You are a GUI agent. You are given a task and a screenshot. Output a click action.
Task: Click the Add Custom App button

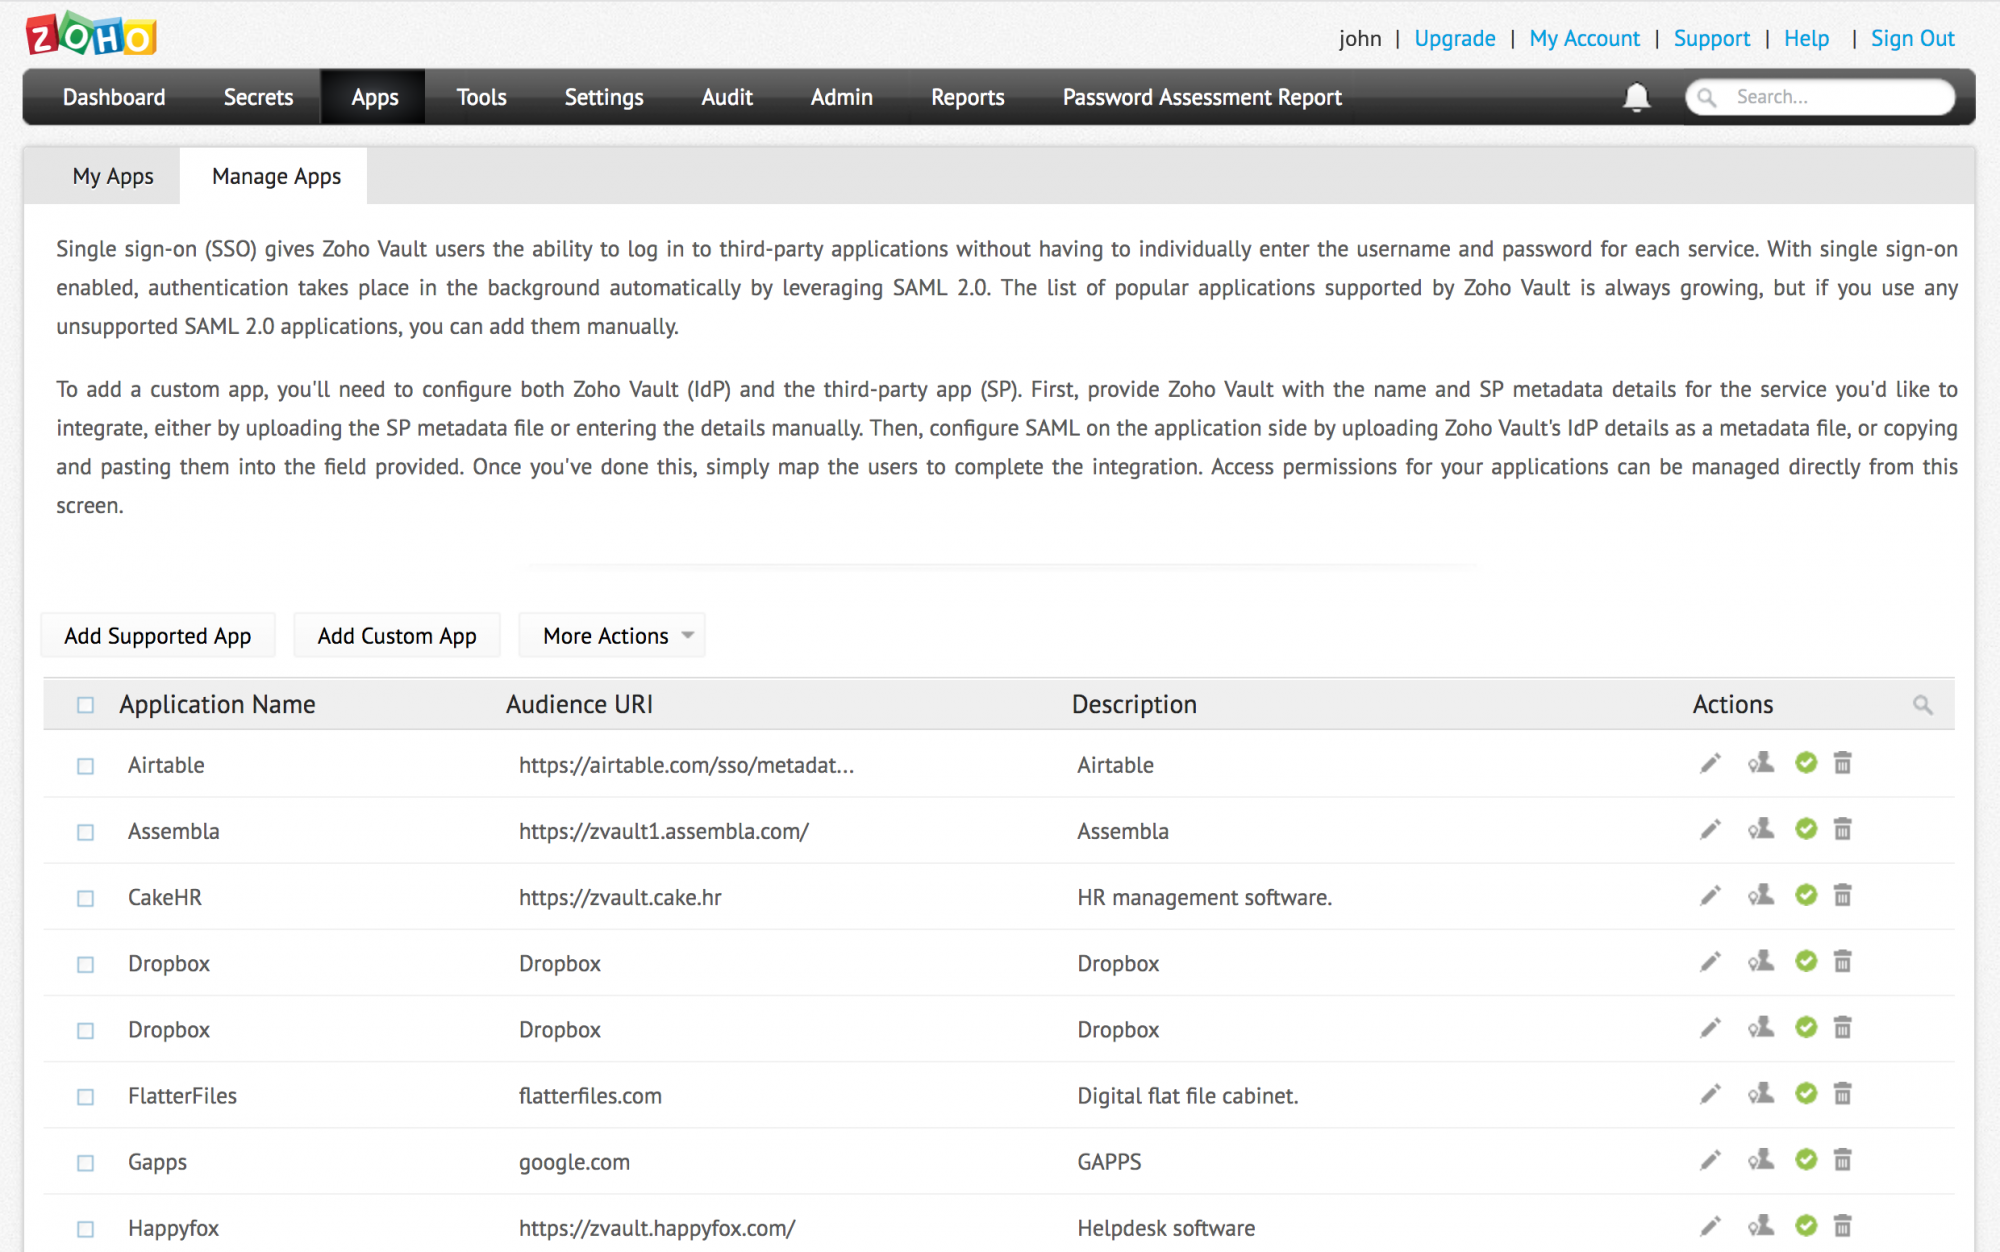coord(397,636)
